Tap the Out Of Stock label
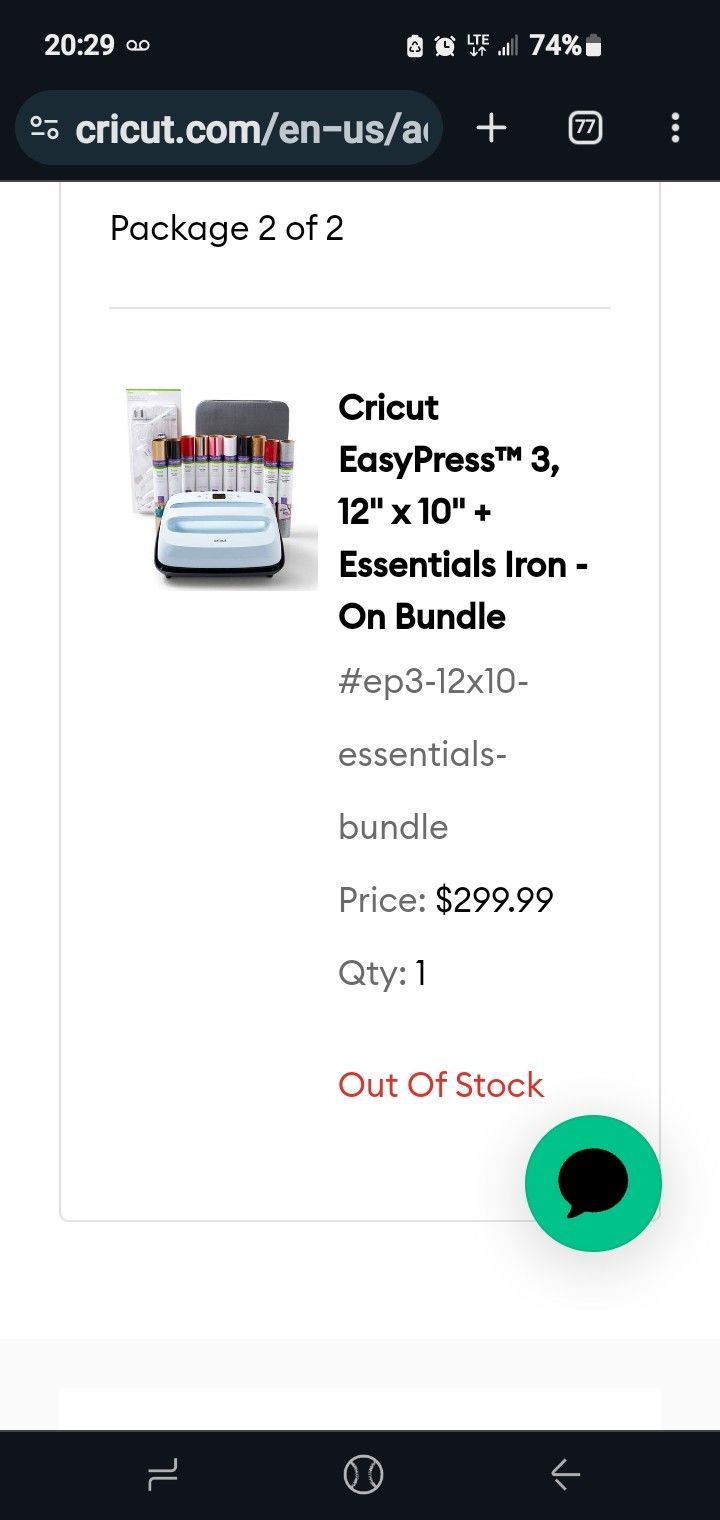The image size is (720, 1520). 440,1084
